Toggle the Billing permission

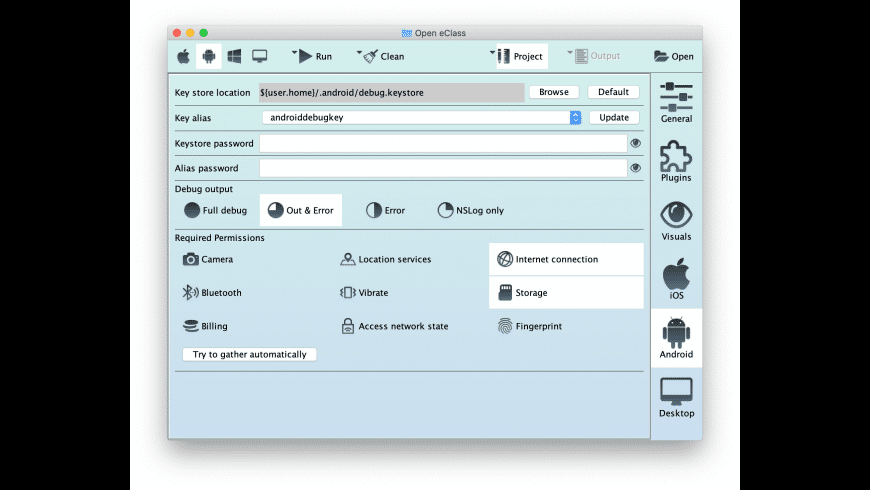click(205, 326)
